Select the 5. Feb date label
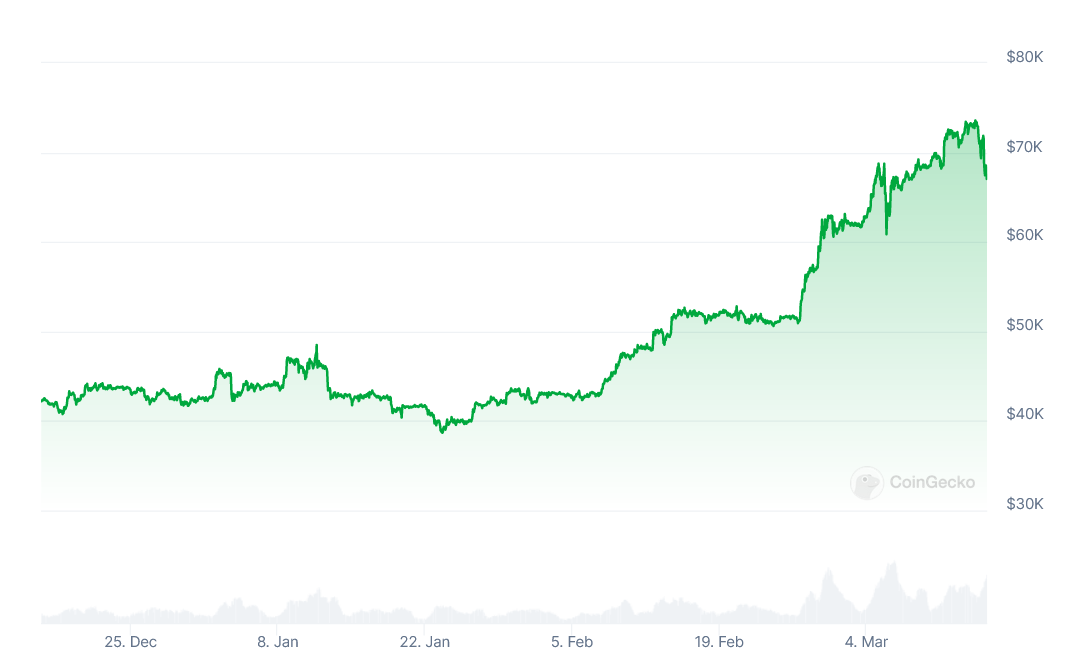The height and width of the screenshot is (671, 1072). click(572, 642)
